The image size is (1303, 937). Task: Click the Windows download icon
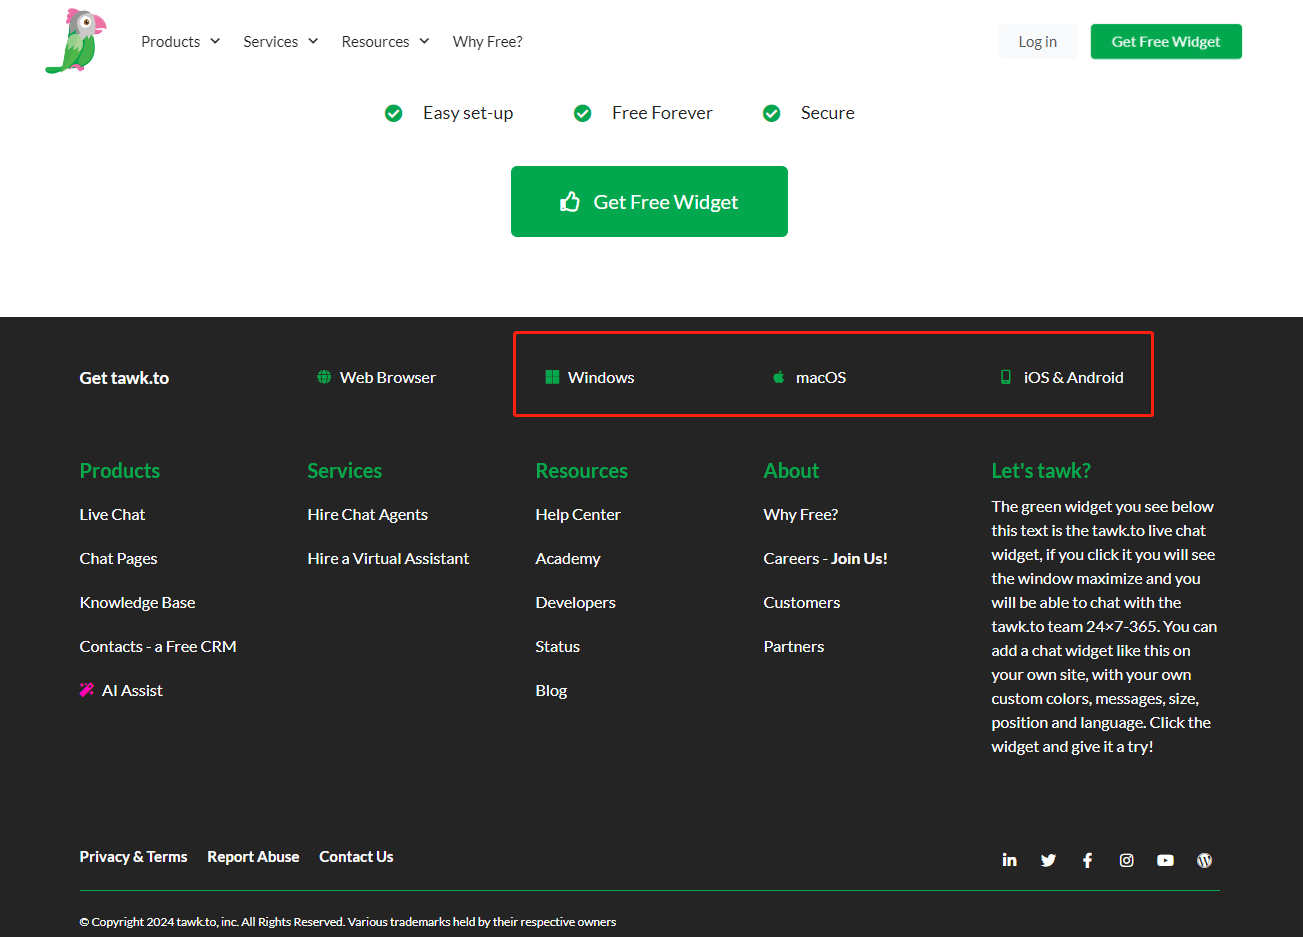click(552, 377)
